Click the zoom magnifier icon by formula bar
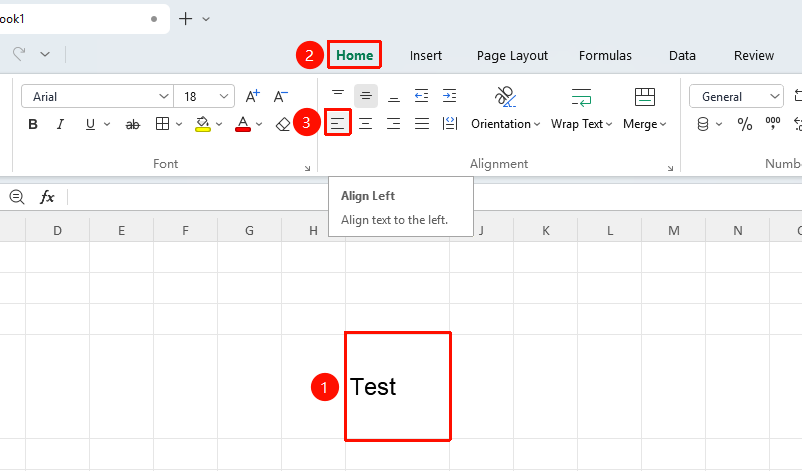This screenshot has height=471, width=802. coord(16,197)
